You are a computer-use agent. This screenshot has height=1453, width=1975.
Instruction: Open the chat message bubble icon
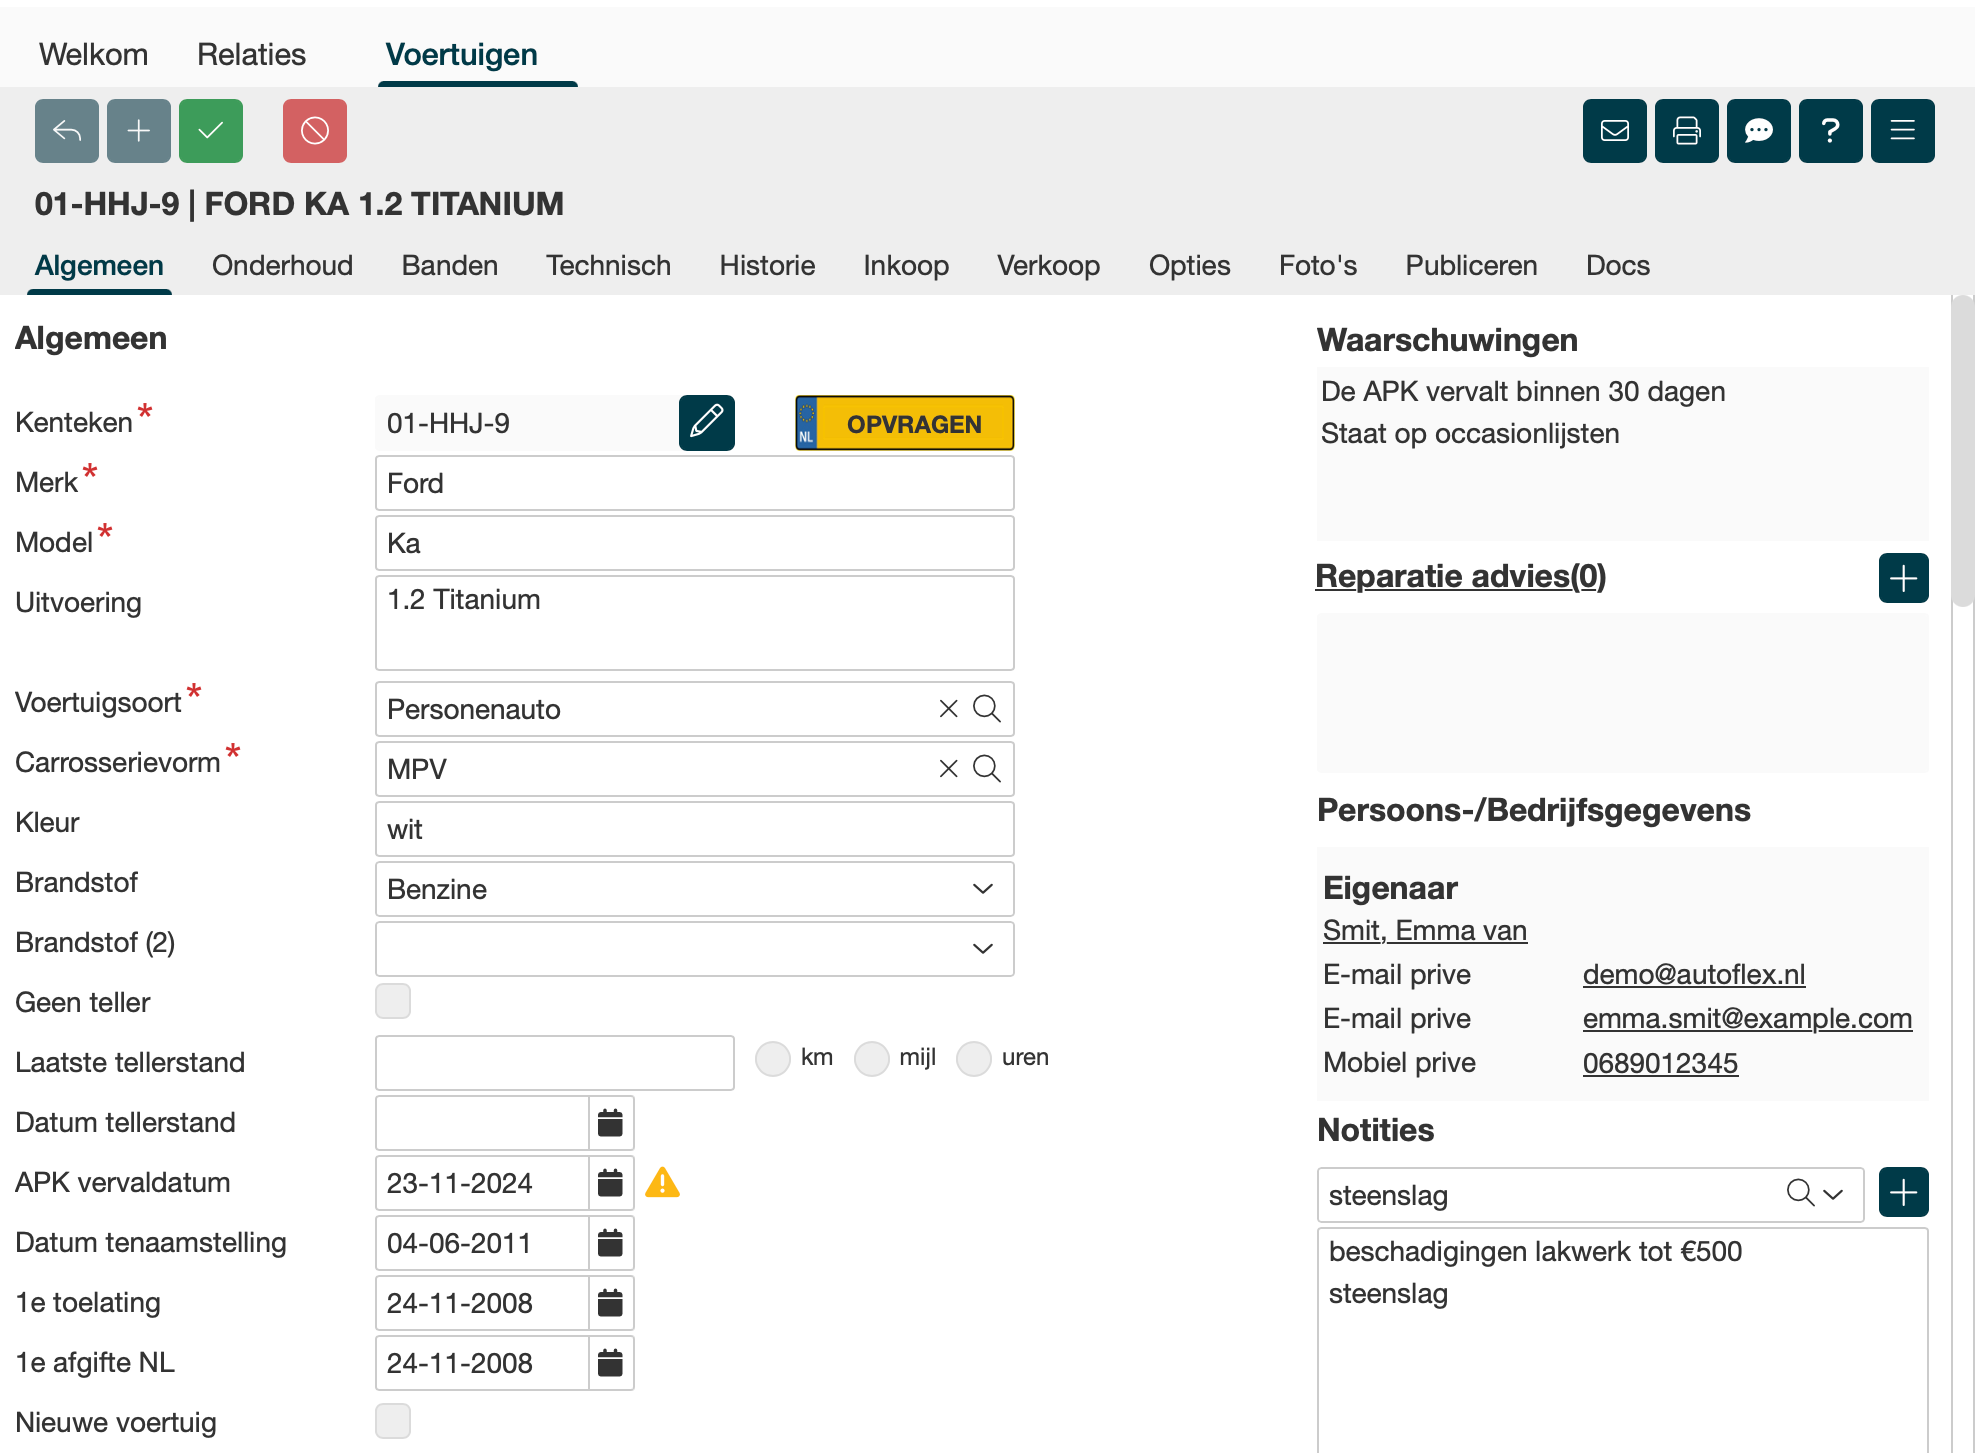[x=1758, y=131]
